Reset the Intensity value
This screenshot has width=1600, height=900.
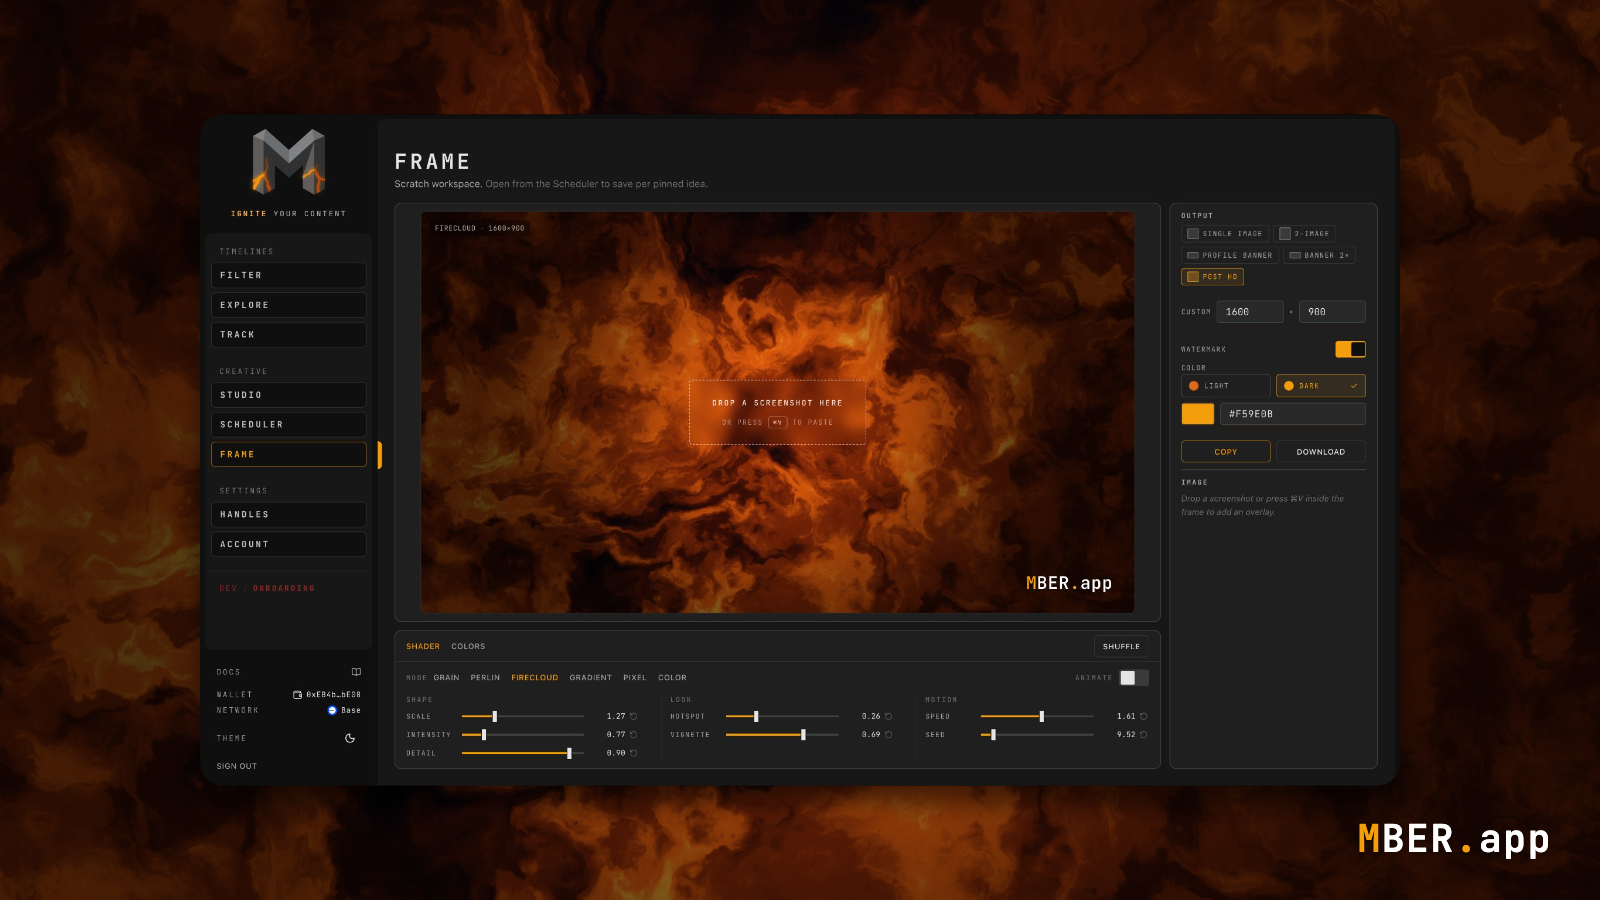coord(633,734)
